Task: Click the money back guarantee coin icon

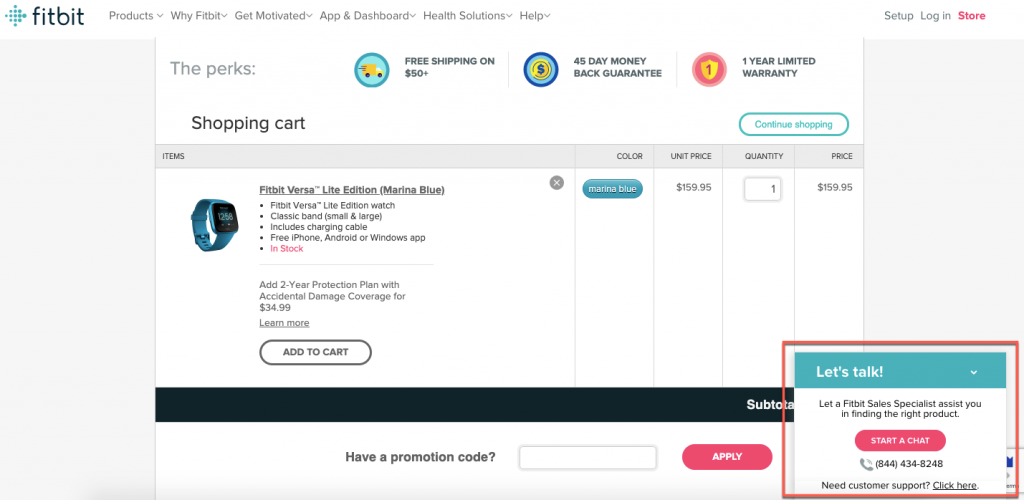Action: point(541,70)
